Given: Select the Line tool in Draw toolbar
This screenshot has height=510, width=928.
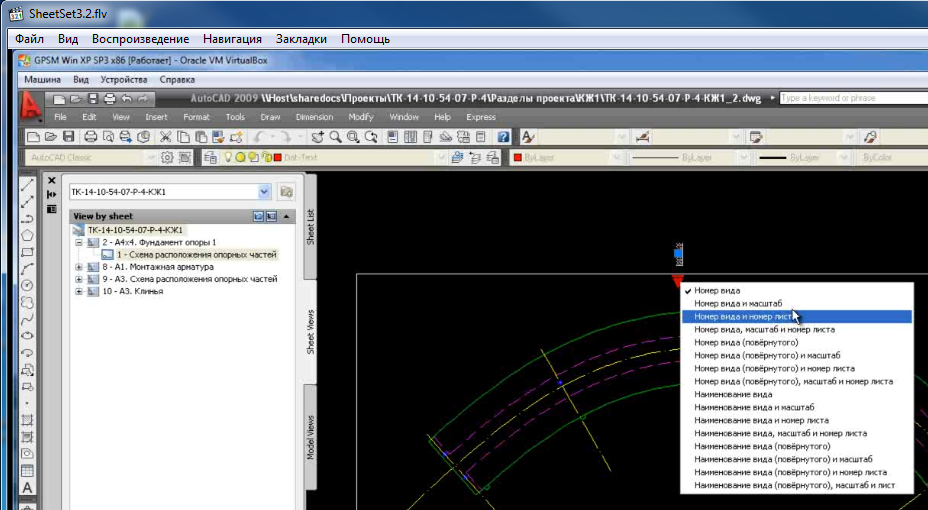Looking at the screenshot, I should coord(28,184).
